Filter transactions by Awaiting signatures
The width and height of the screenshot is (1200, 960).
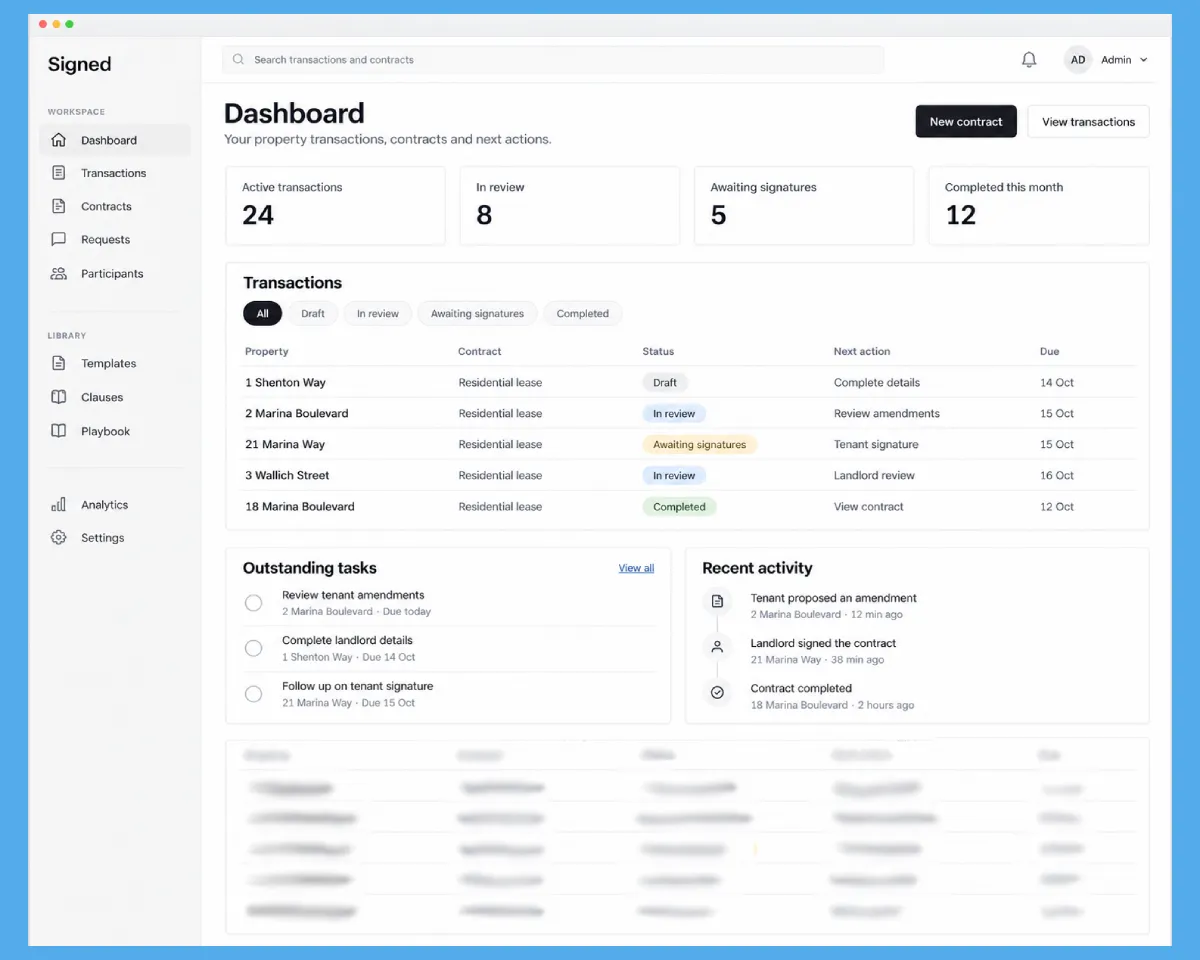coord(477,313)
